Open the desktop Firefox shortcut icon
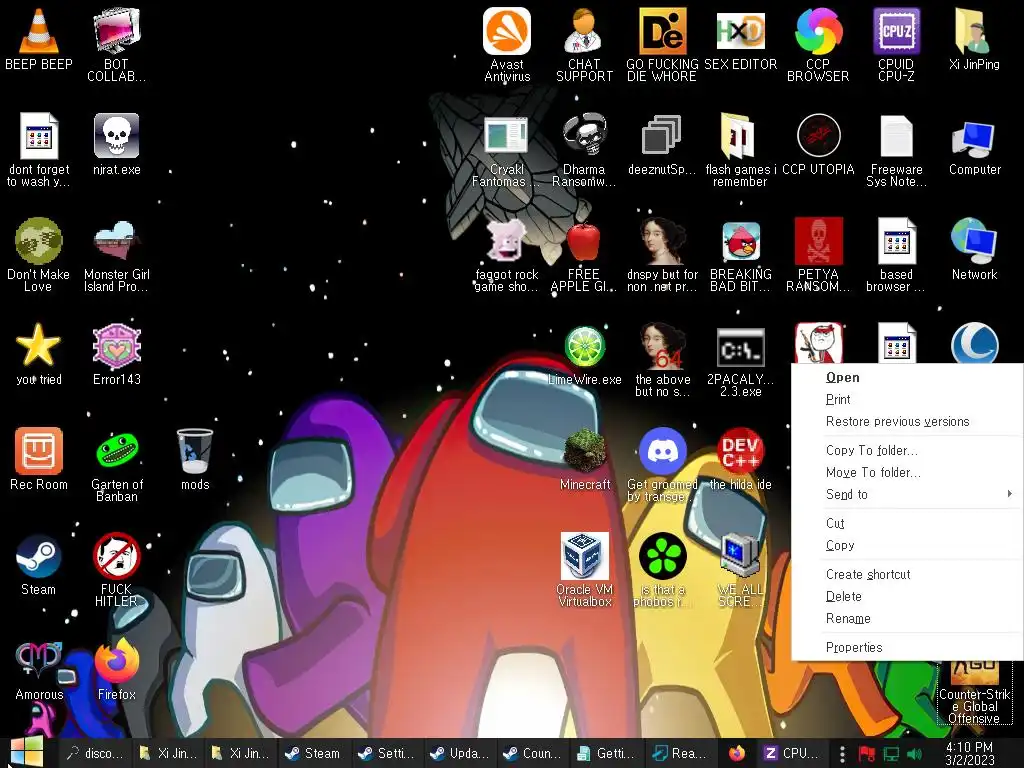Image resolution: width=1024 pixels, height=768 pixels. click(116, 661)
